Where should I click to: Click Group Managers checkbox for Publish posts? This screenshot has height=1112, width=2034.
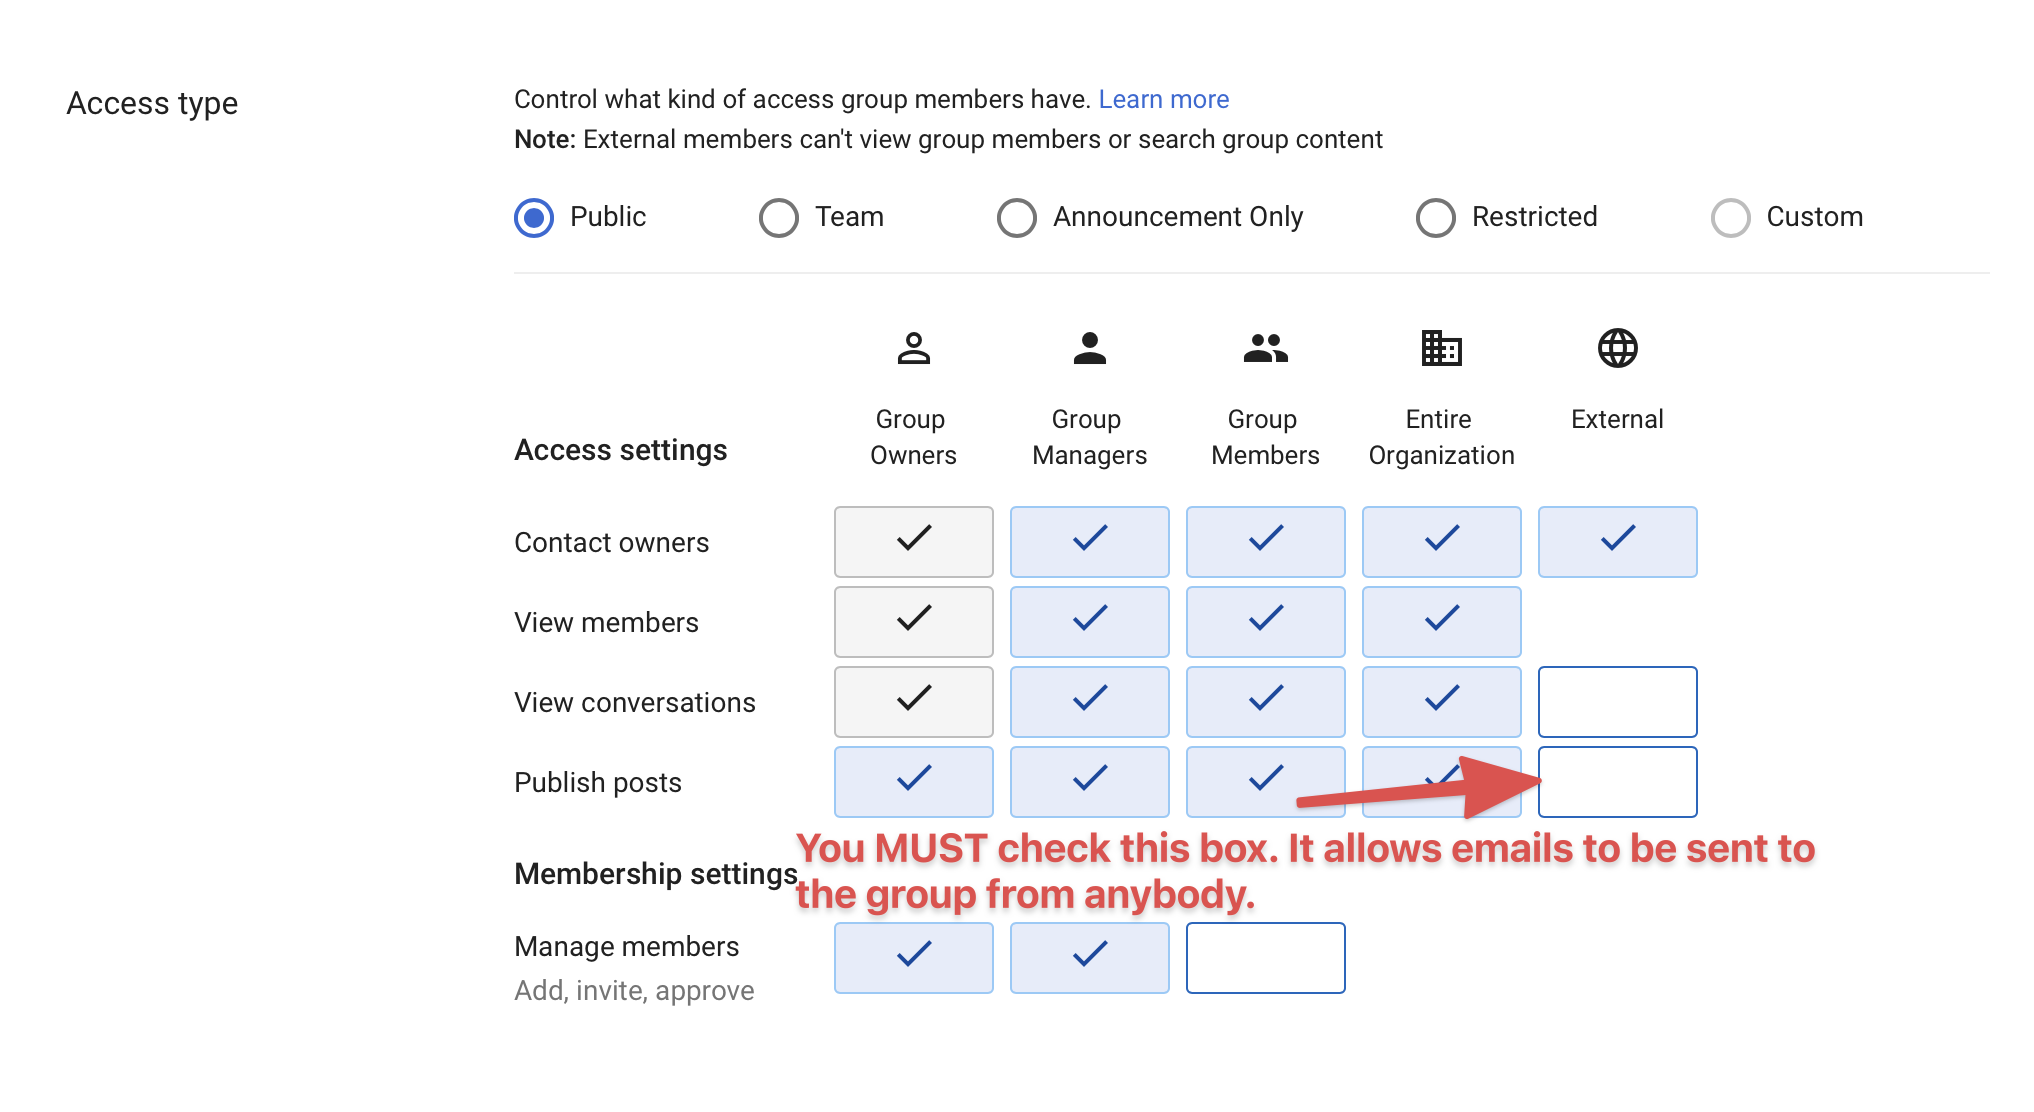point(1088,782)
